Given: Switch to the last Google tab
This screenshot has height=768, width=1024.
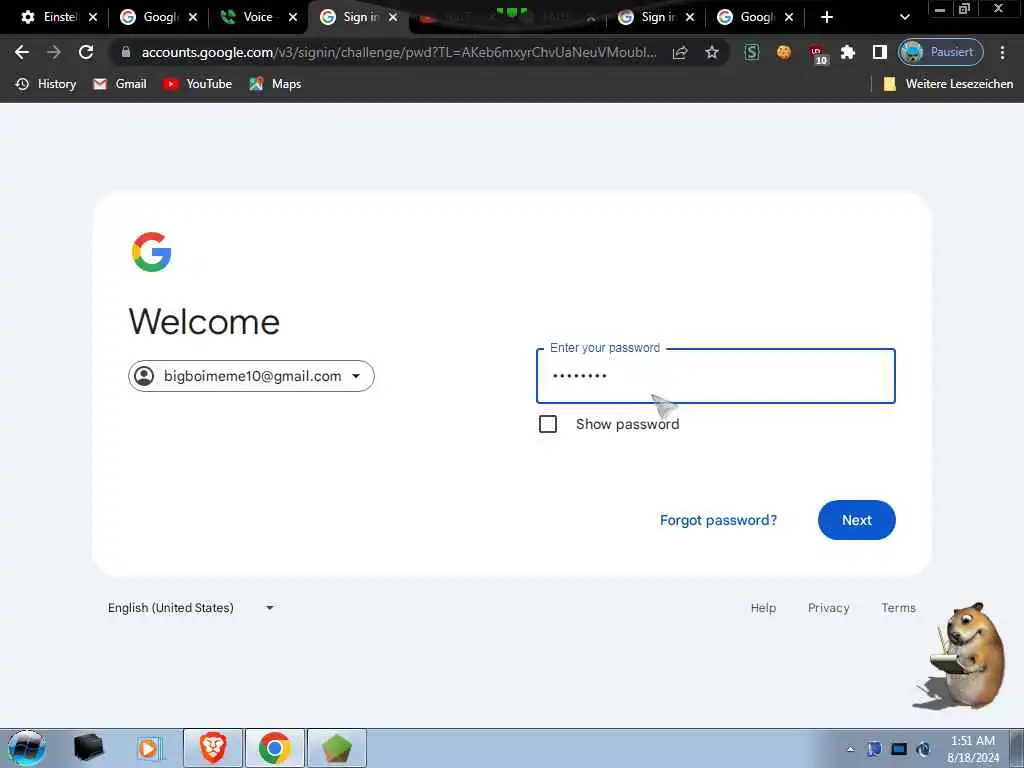Looking at the screenshot, I should [x=746, y=17].
